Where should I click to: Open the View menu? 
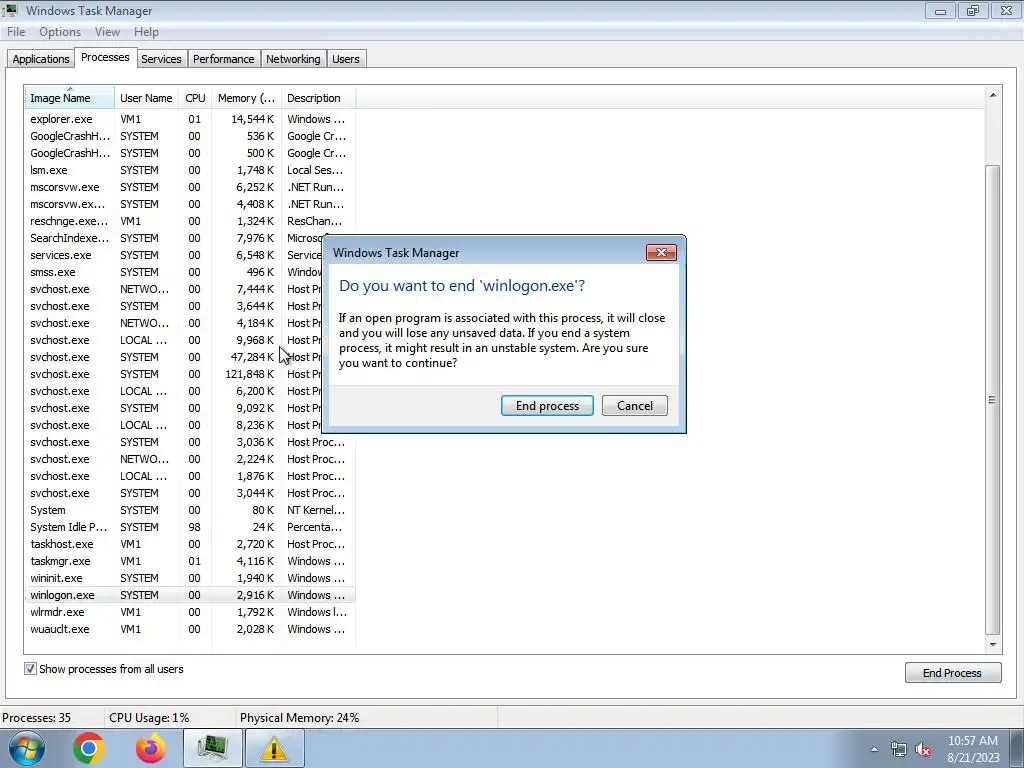tap(107, 32)
